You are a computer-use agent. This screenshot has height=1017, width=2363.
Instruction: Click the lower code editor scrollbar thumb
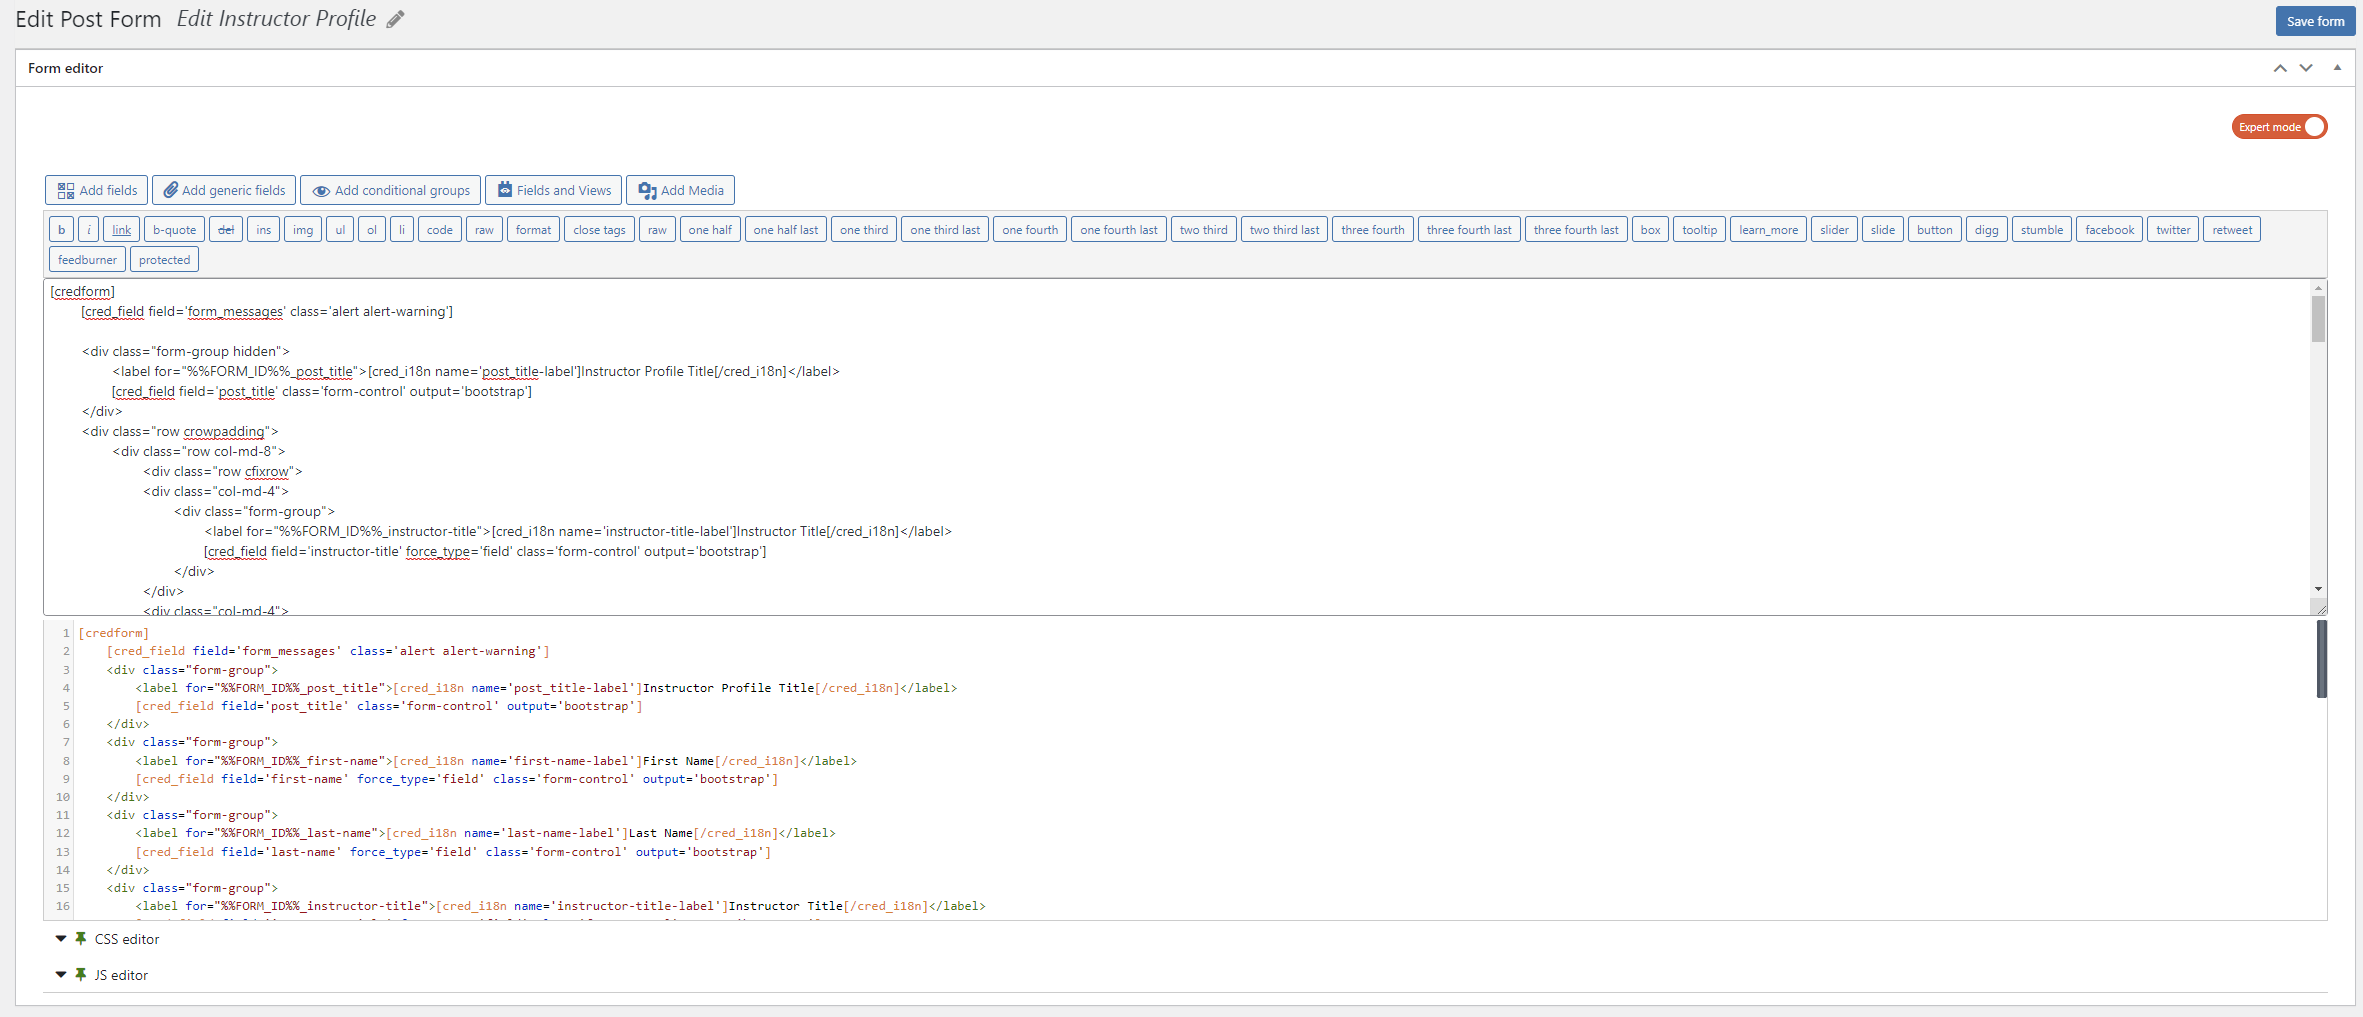click(2322, 659)
